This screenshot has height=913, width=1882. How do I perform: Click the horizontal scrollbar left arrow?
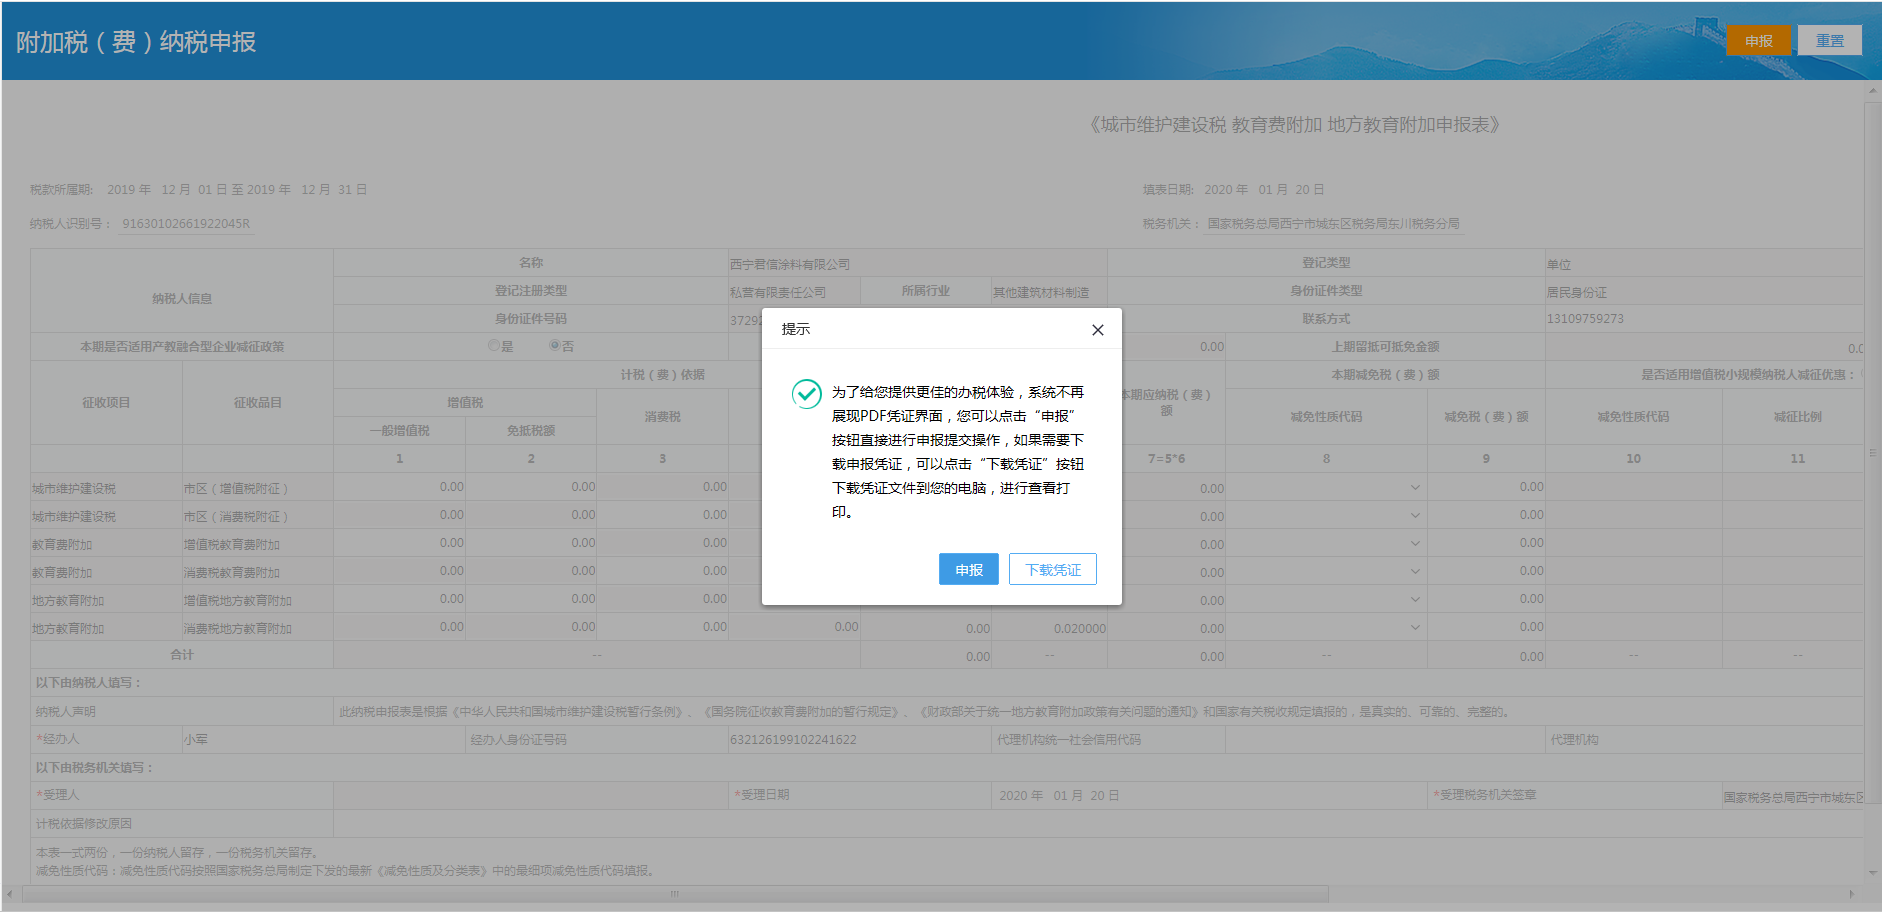(10, 894)
